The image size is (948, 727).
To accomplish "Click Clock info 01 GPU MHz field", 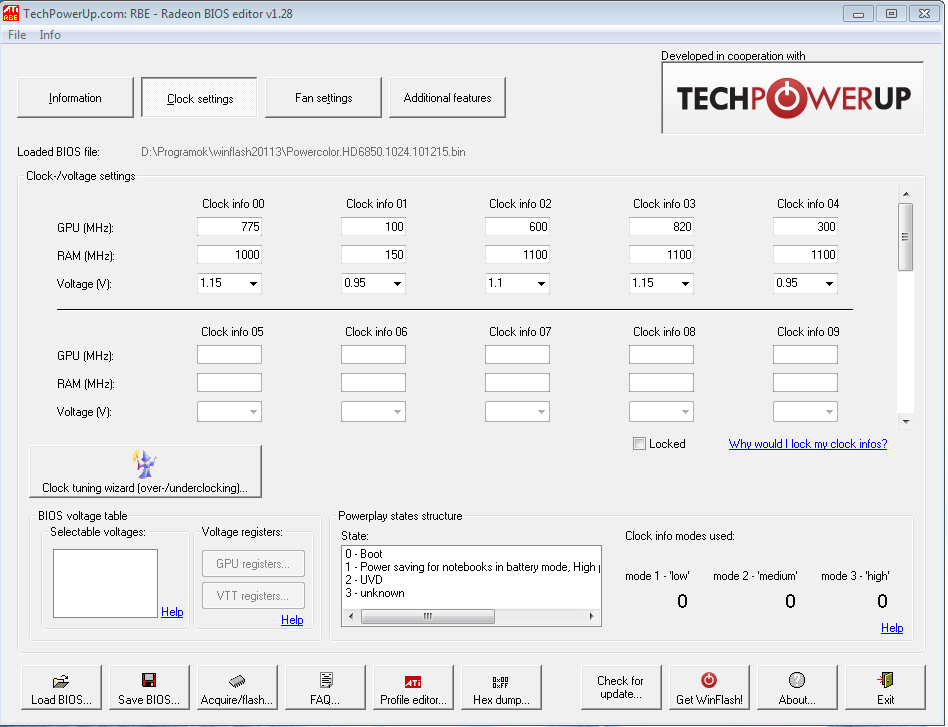I will (373, 227).
